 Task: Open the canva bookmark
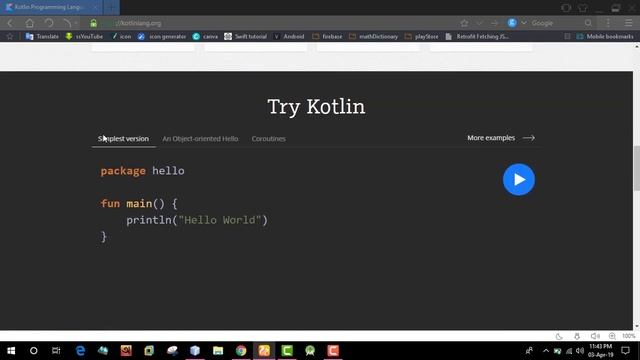pos(205,36)
